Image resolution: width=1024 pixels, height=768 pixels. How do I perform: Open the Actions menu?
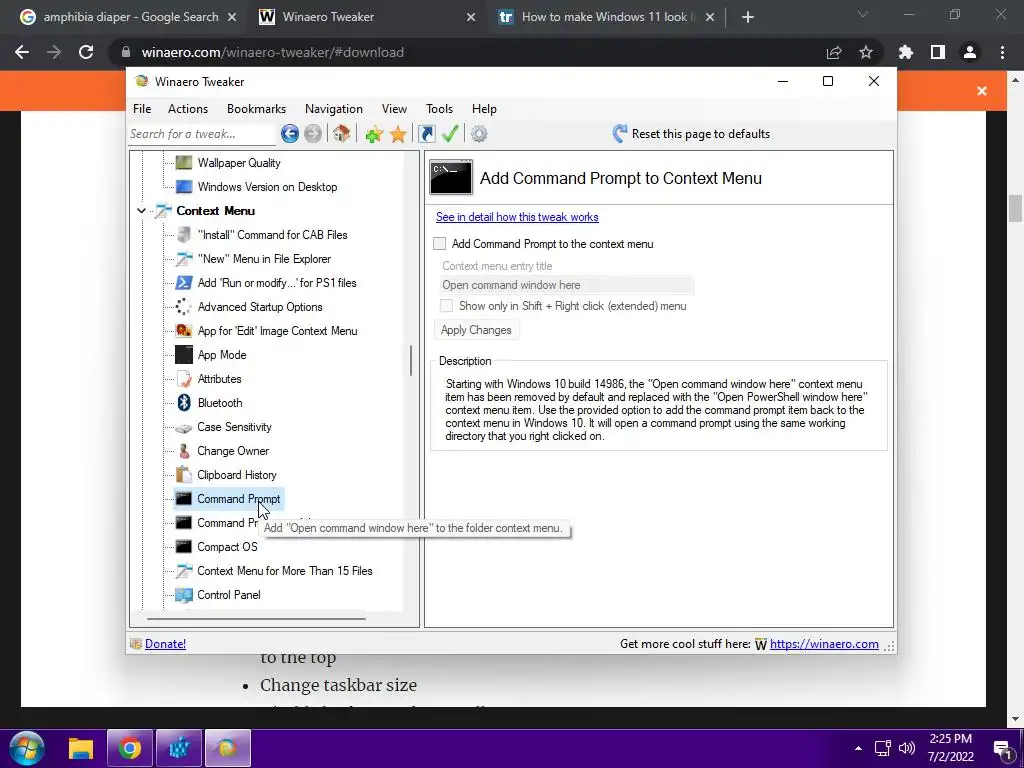(x=187, y=109)
